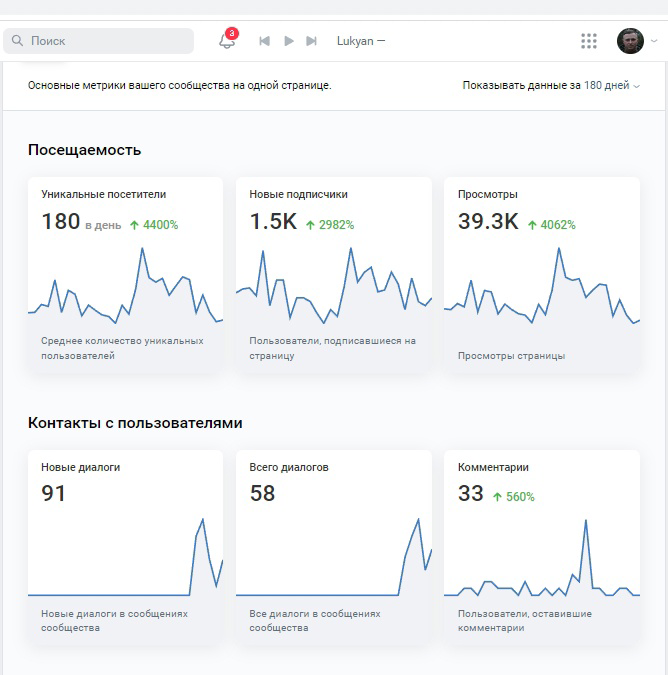Skip to the previous track
The height and width of the screenshot is (675, 668).
(x=264, y=41)
